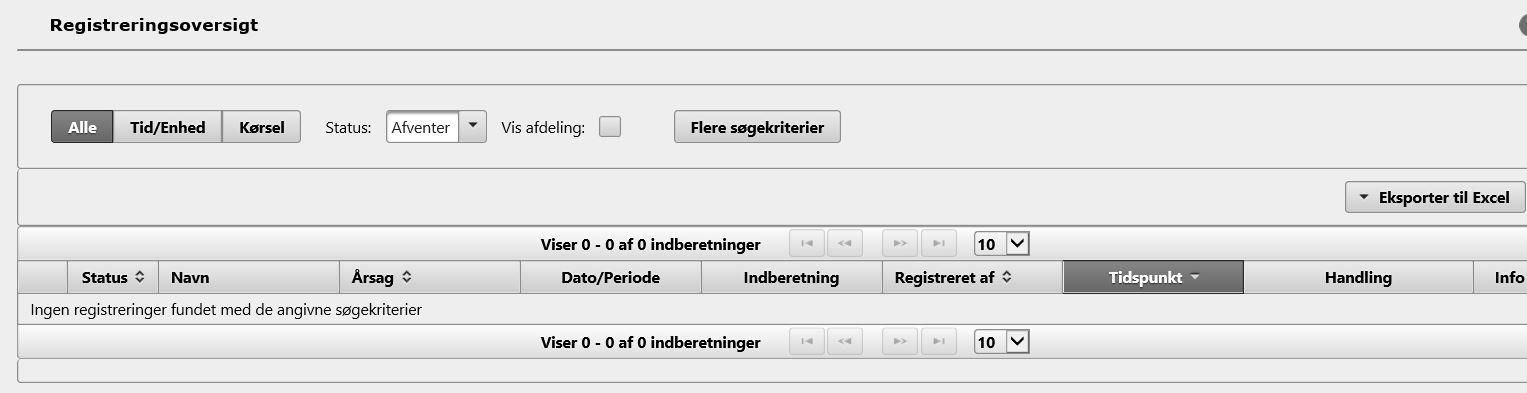Go to previous page in bottom pager

[845, 342]
